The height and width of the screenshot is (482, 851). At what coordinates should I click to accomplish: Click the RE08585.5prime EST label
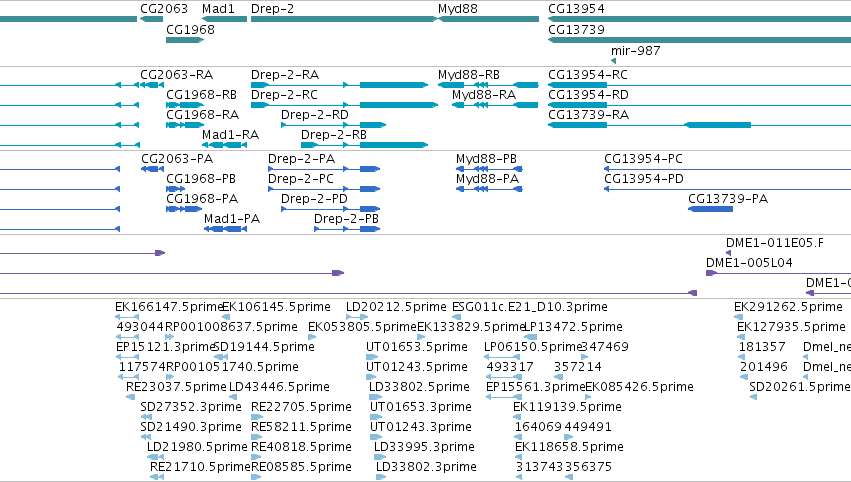[301, 468]
